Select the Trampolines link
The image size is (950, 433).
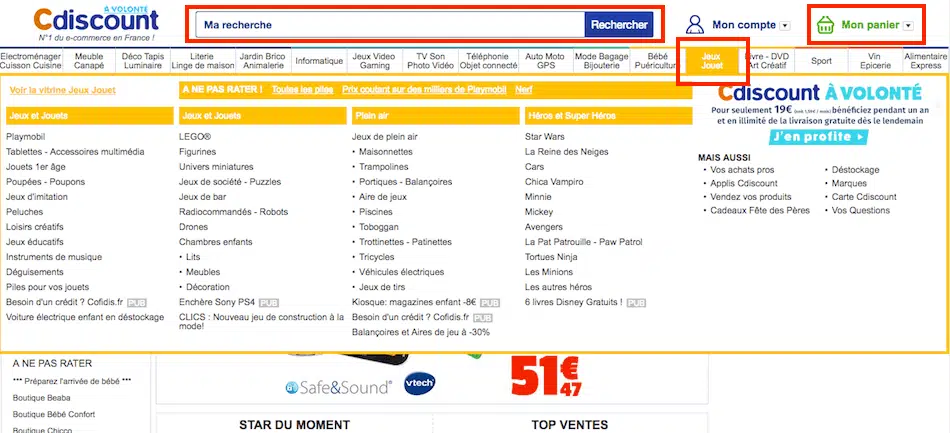pyautogui.click(x=385, y=166)
